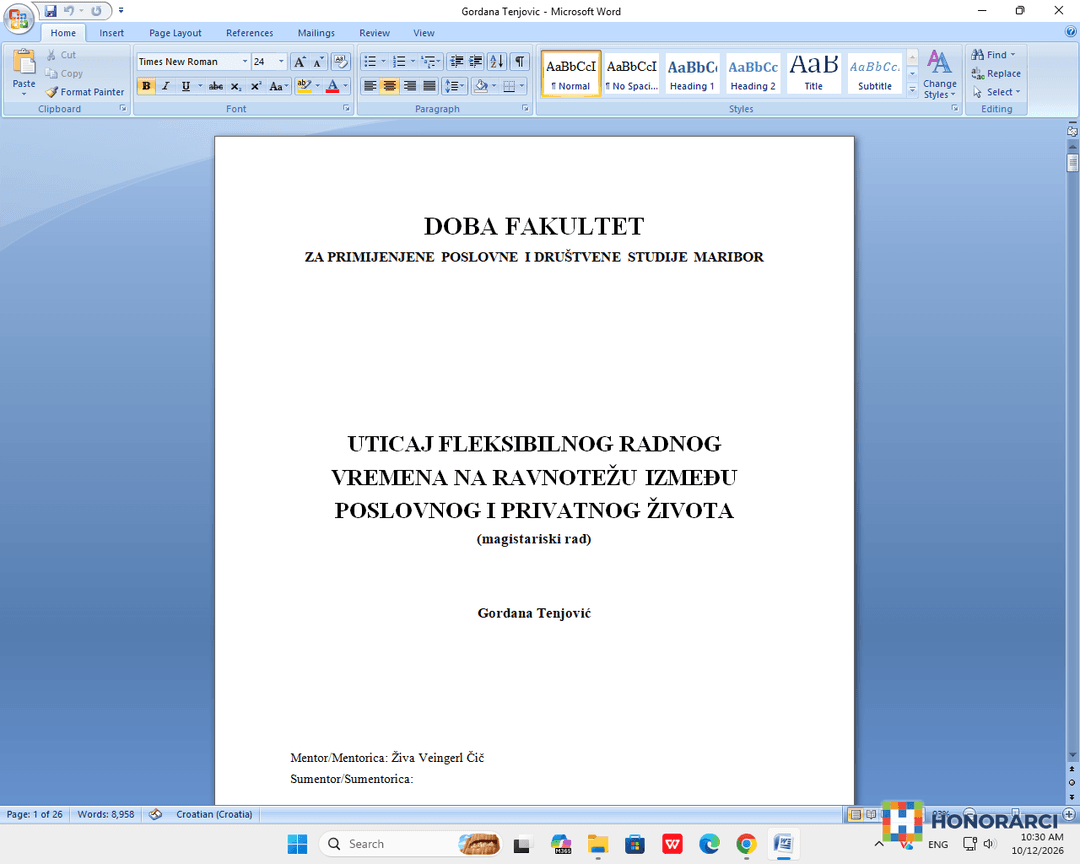The width and height of the screenshot is (1080, 864).
Task: Click the Superscript button
Action: tap(256, 86)
